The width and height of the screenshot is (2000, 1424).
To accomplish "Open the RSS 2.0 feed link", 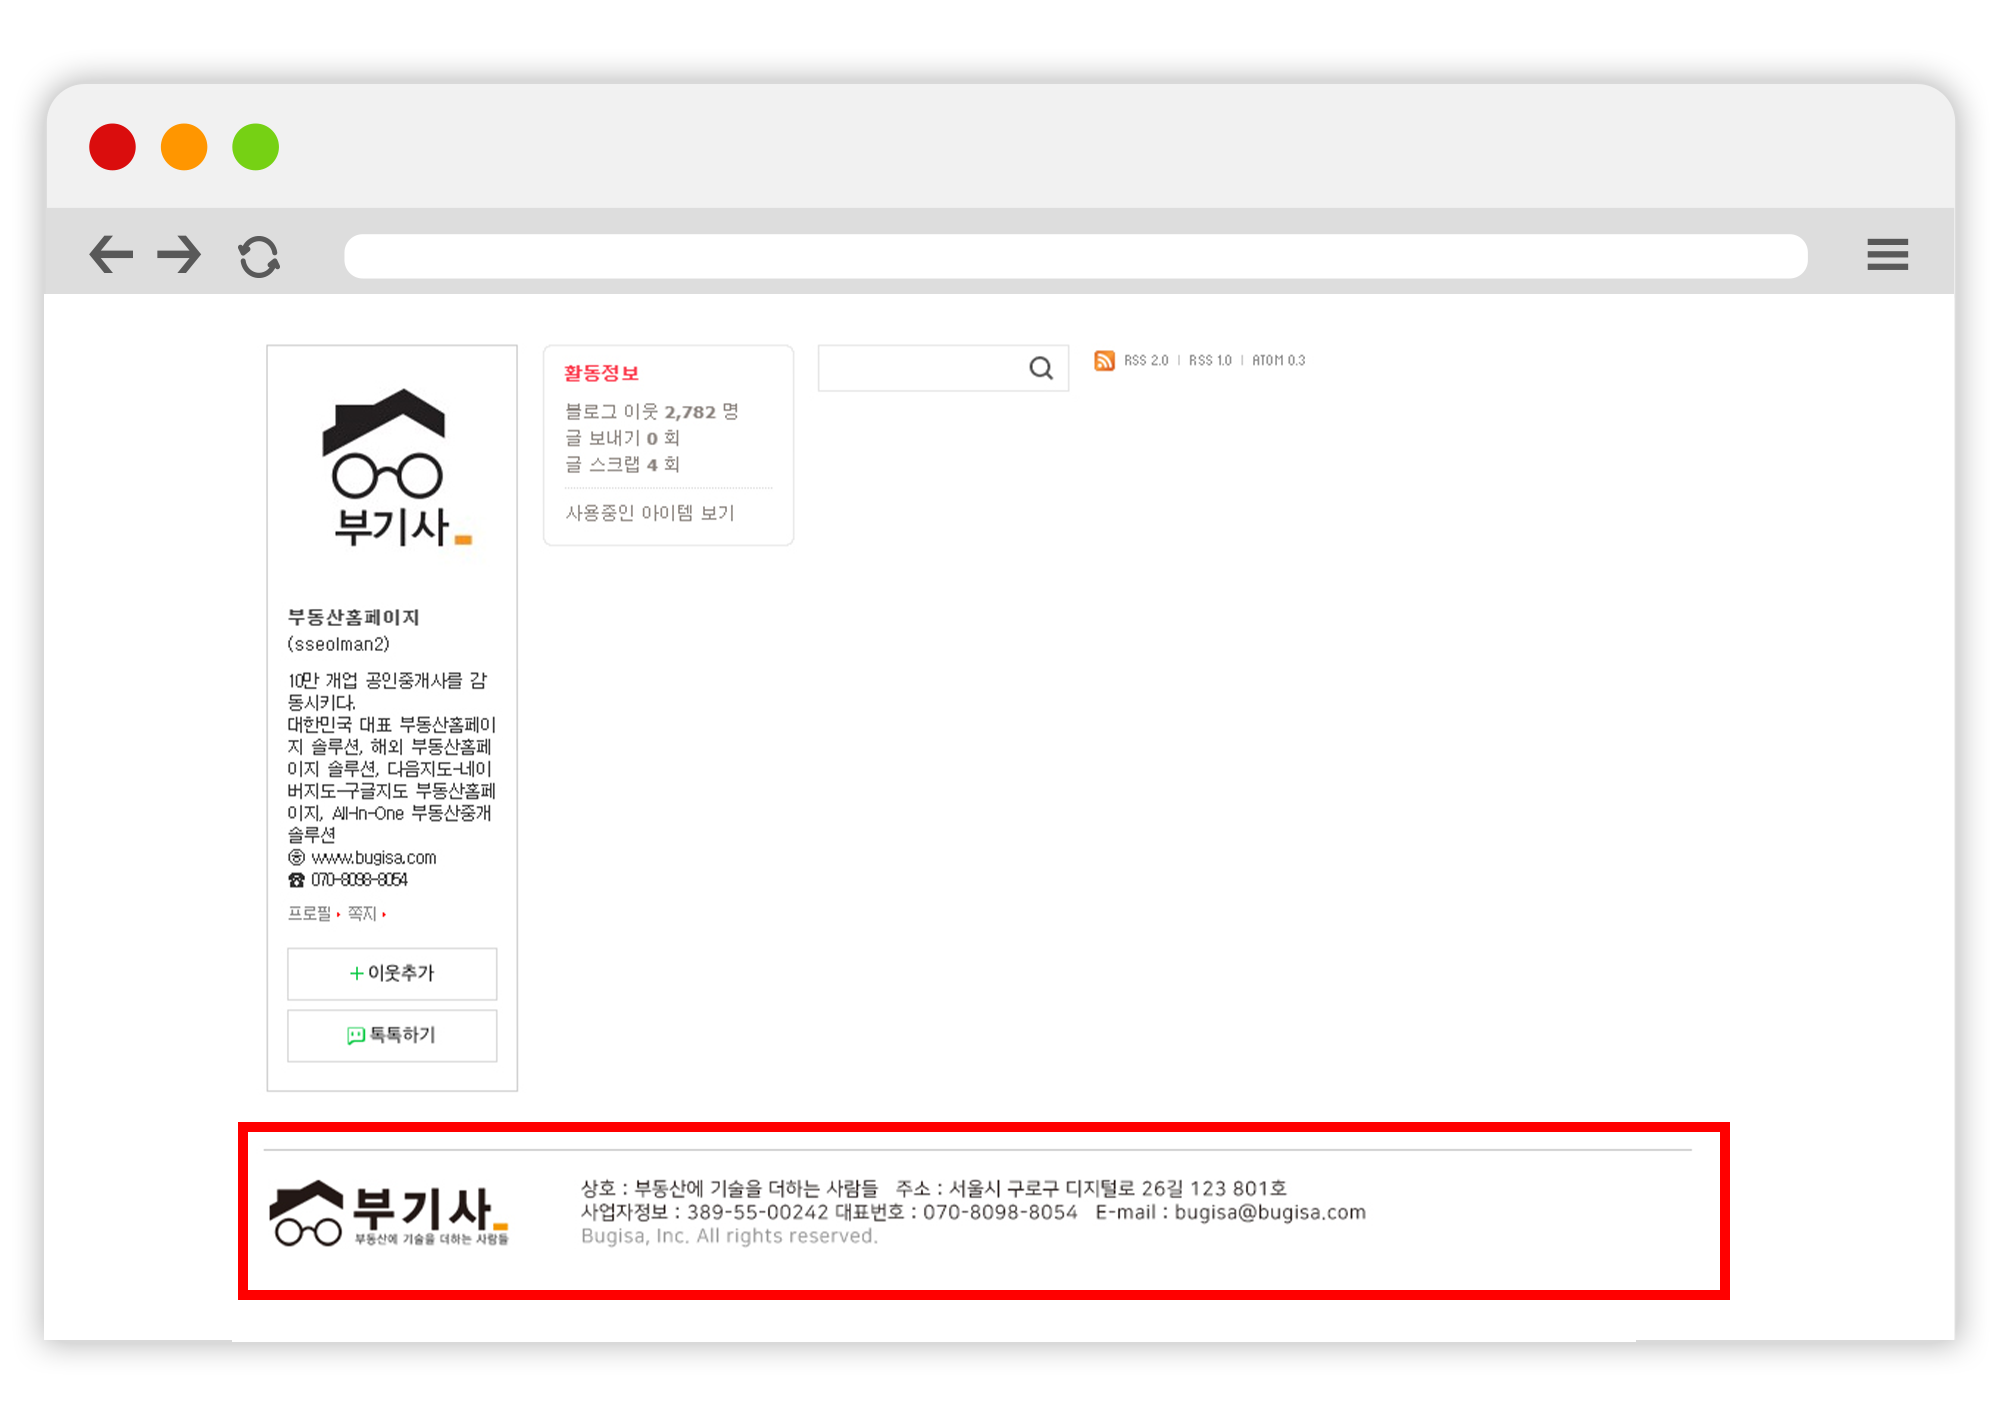I will click(1146, 360).
